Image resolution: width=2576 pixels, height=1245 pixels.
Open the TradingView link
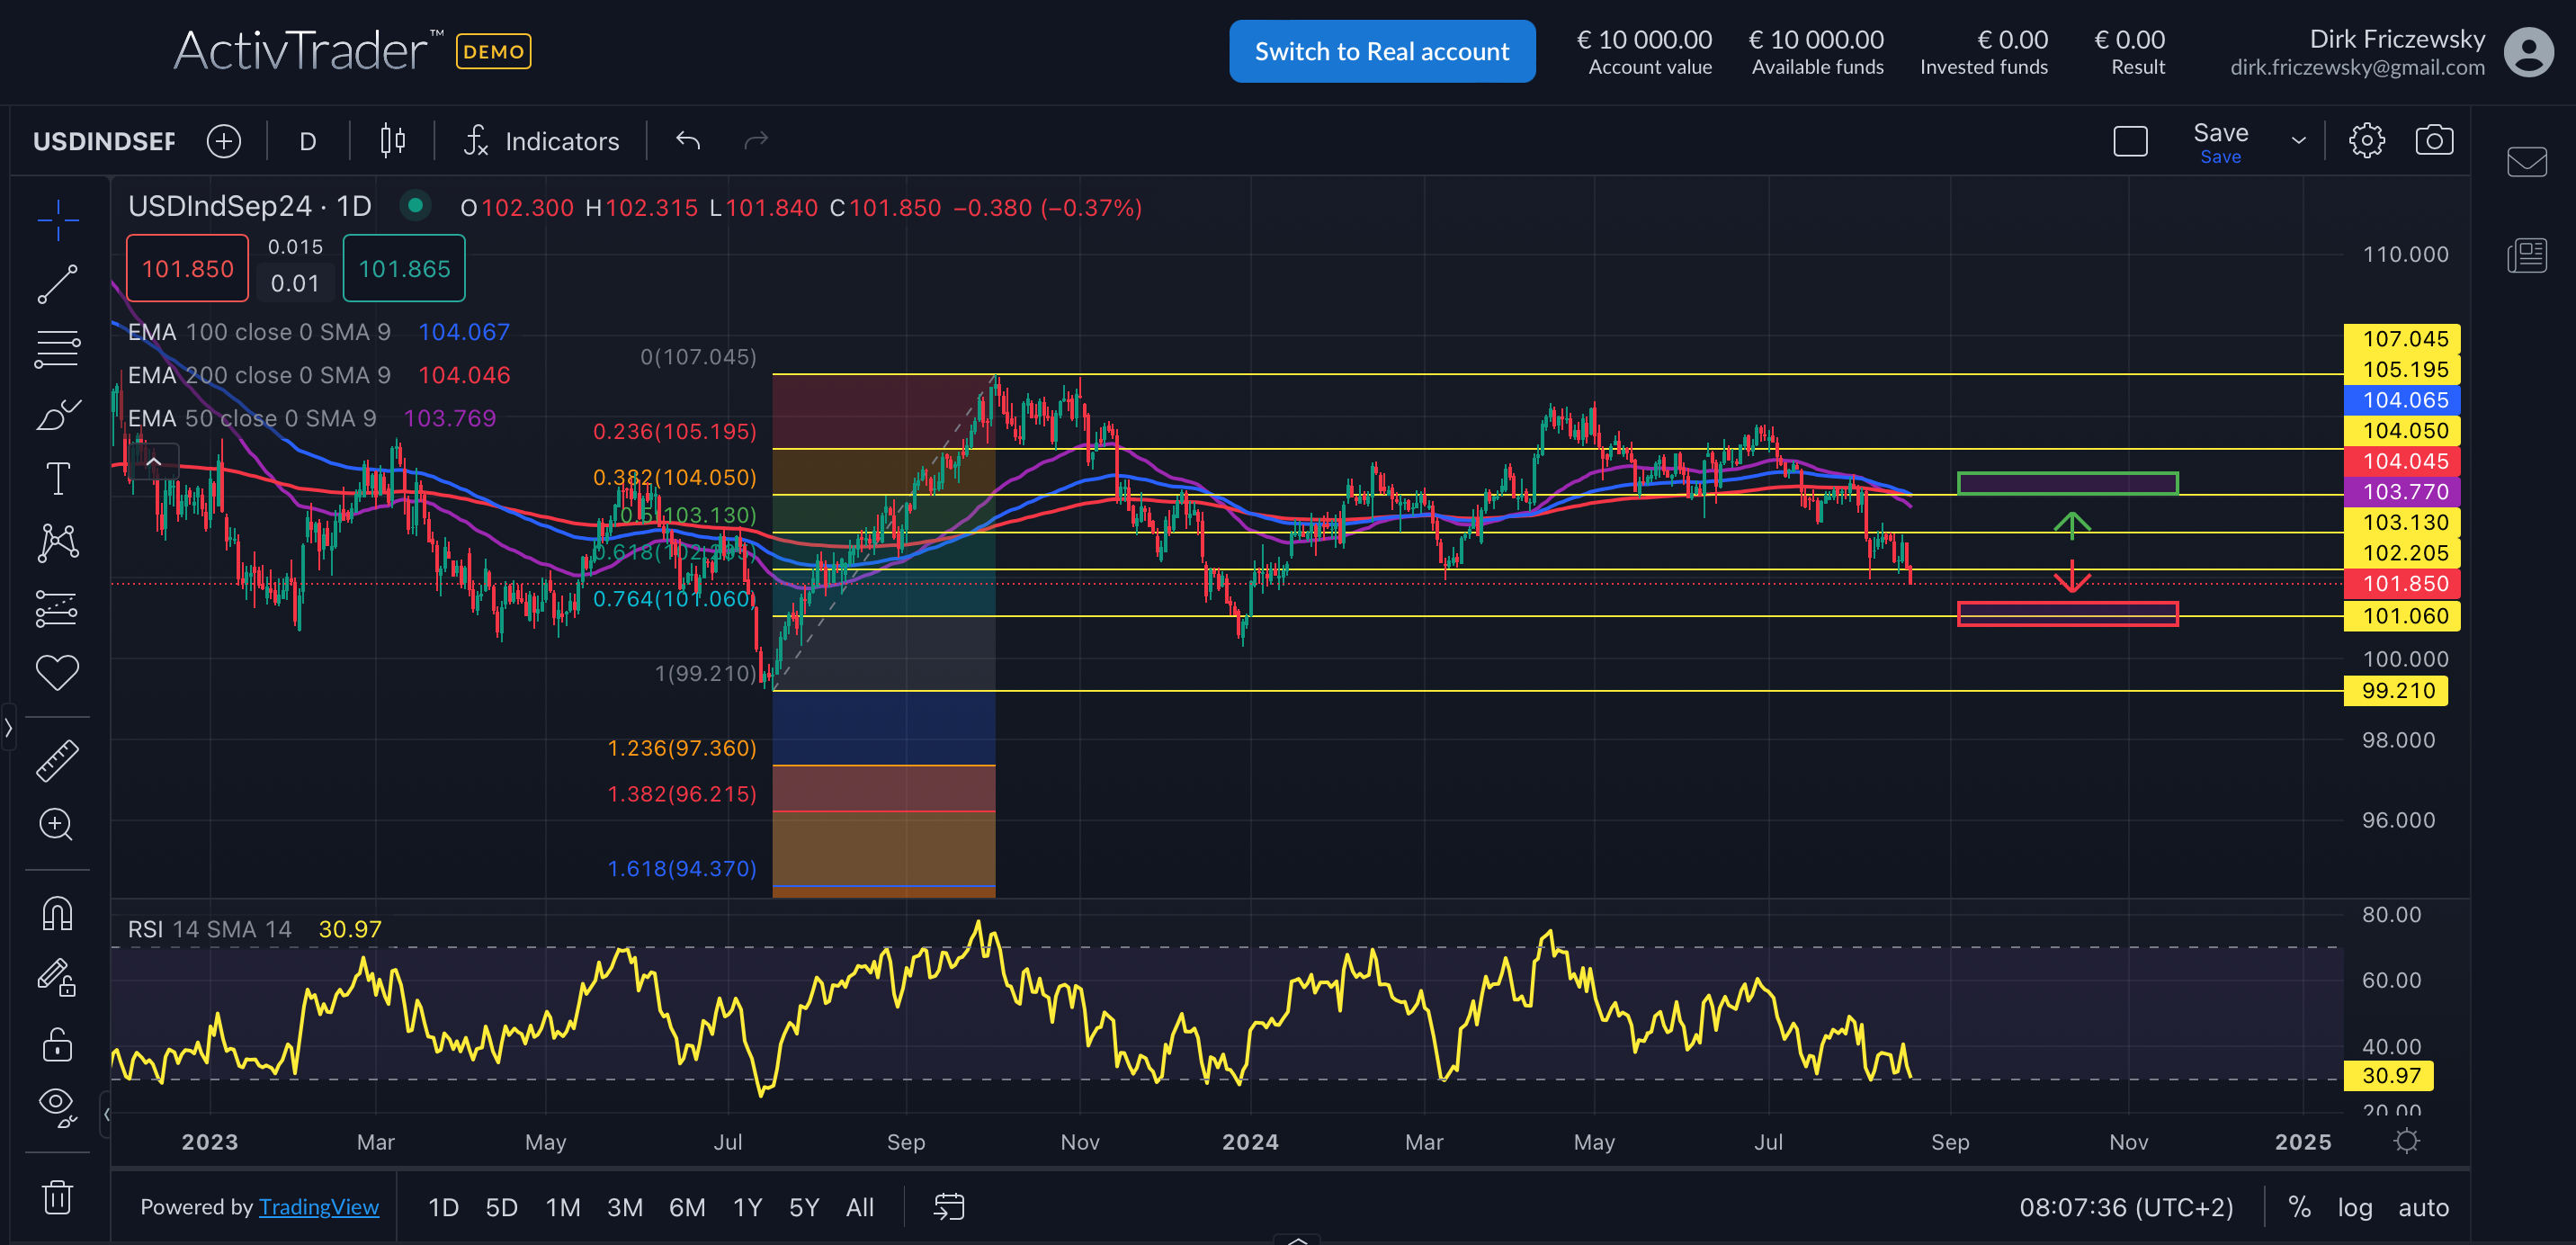coord(318,1207)
